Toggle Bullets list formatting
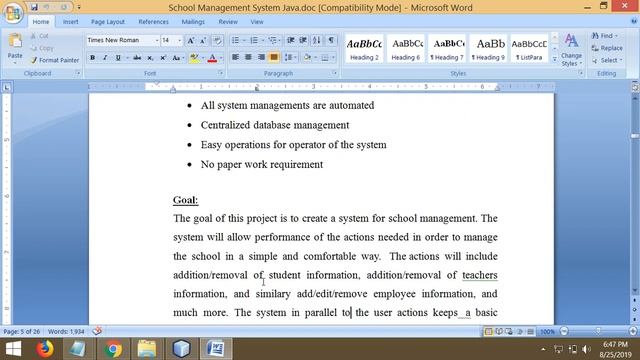 click(x=236, y=40)
